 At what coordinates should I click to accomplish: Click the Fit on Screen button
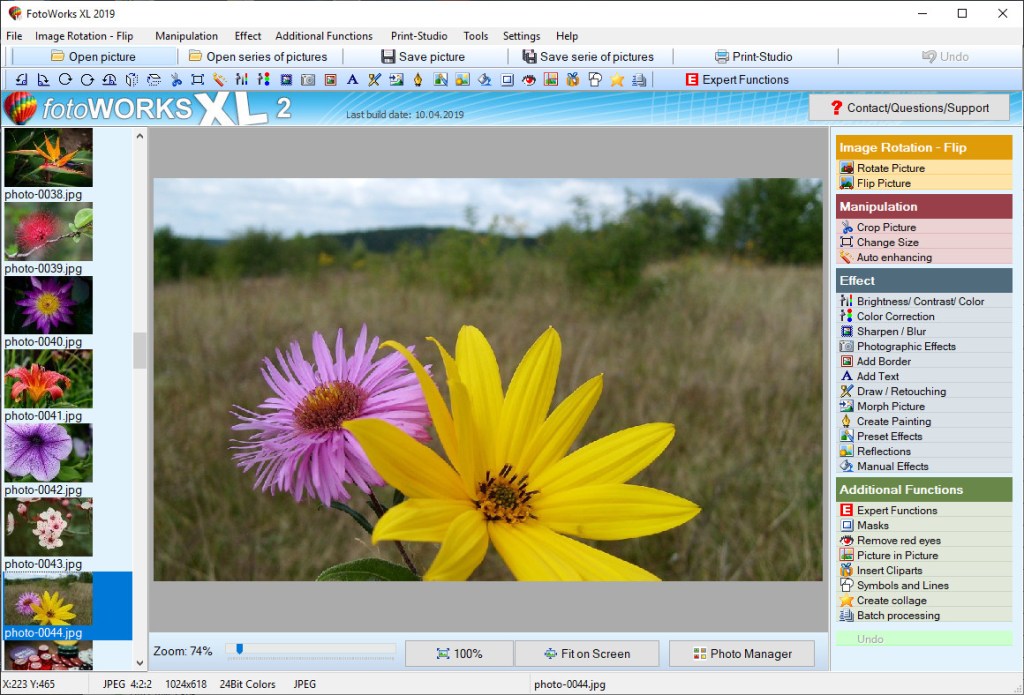[586, 653]
